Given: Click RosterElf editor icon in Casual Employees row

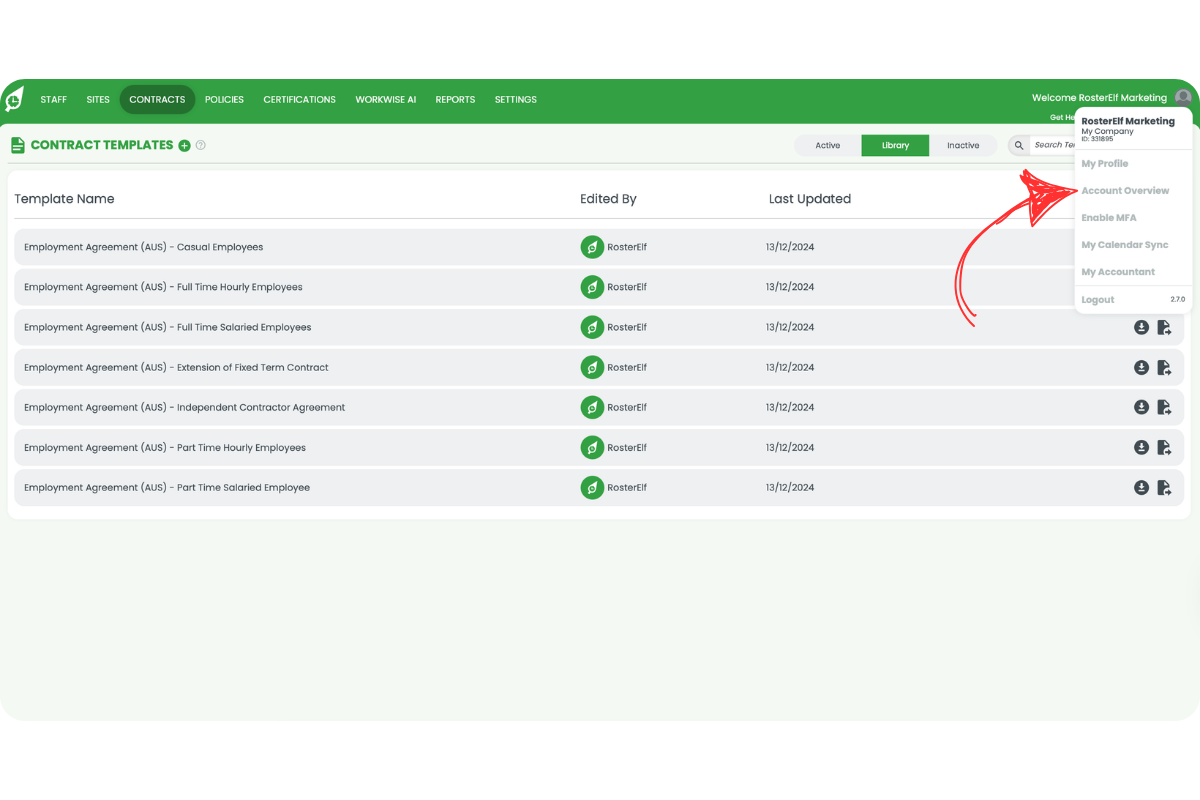Looking at the screenshot, I should coord(592,247).
